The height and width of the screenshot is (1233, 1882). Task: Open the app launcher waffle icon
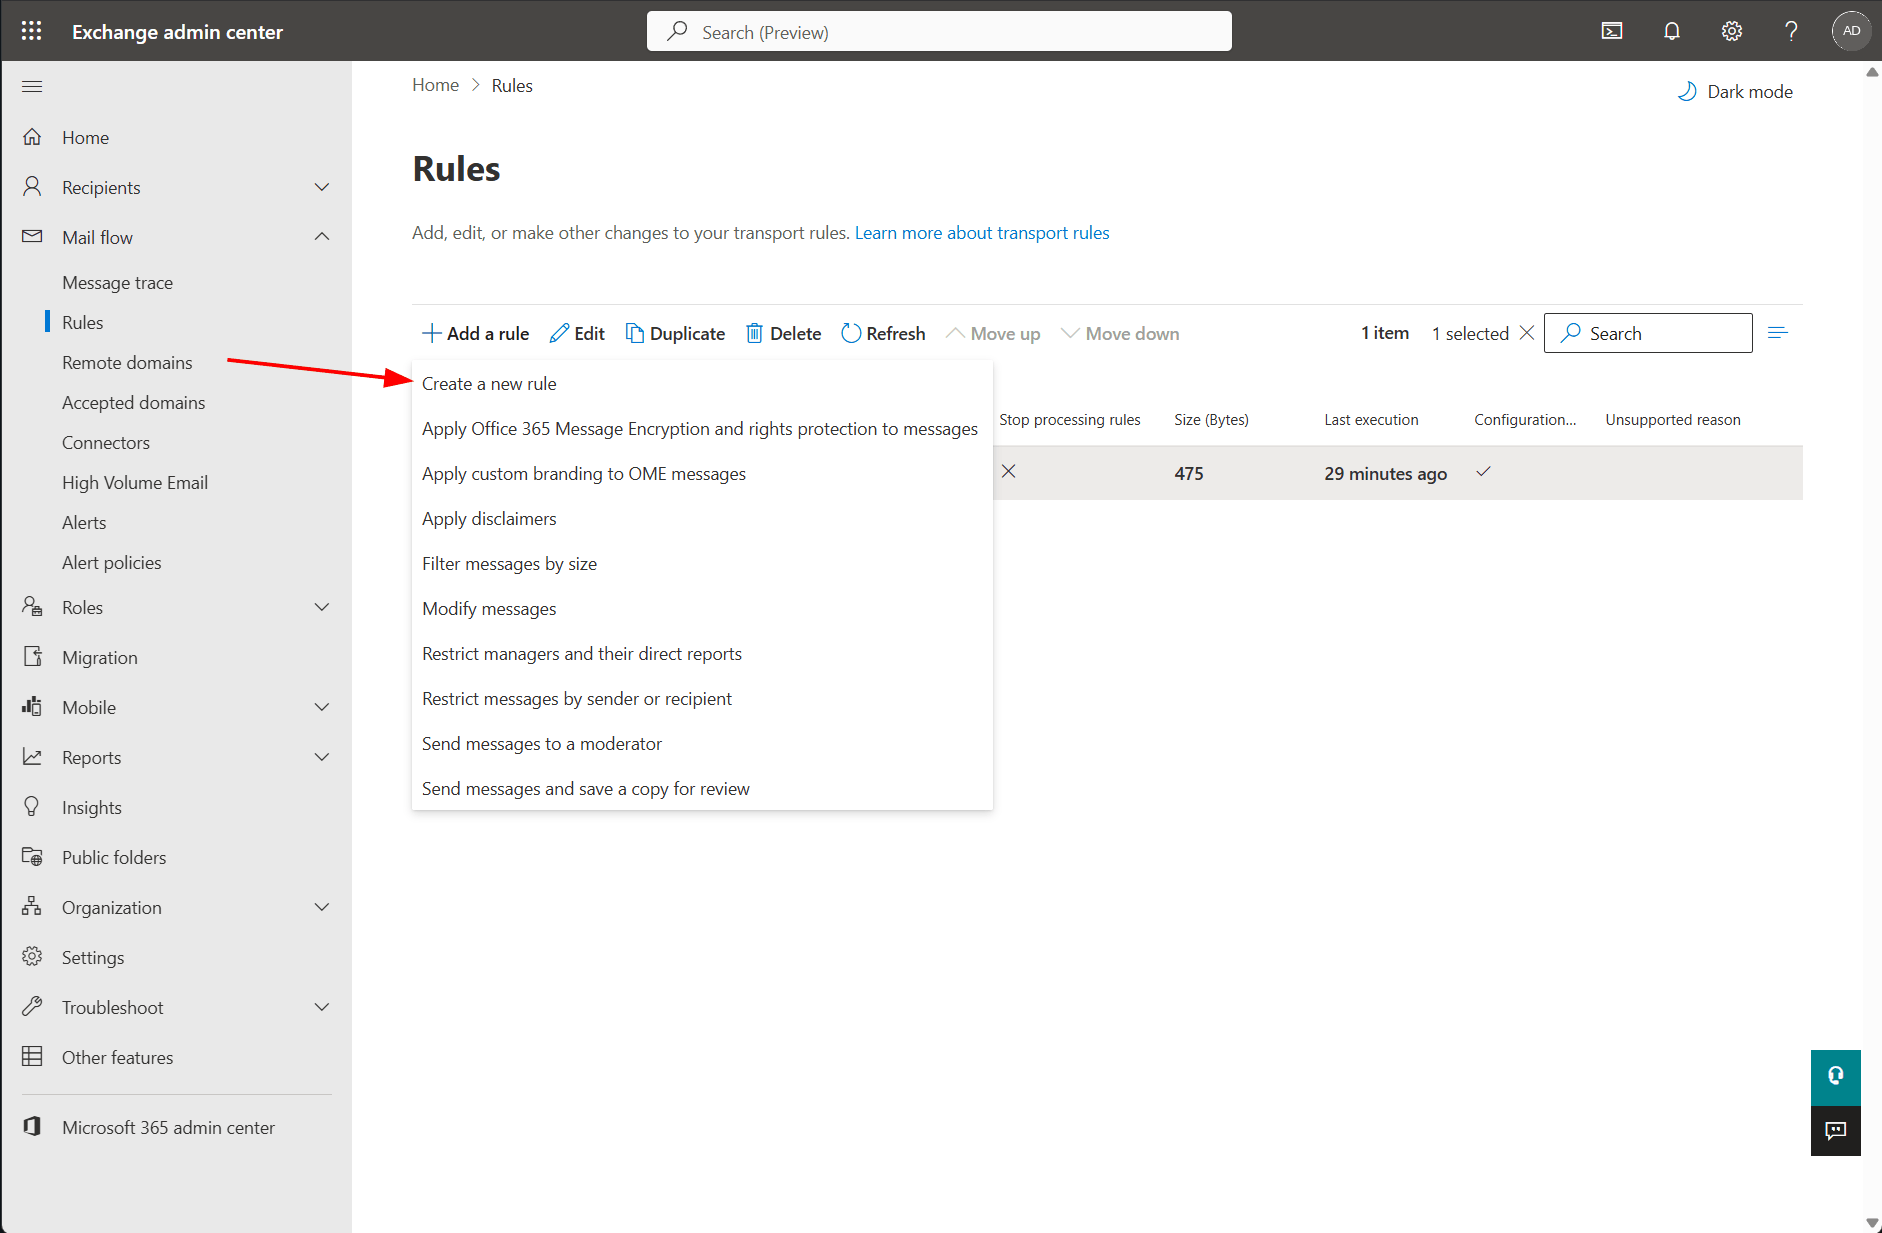pyautogui.click(x=31, y=31)
